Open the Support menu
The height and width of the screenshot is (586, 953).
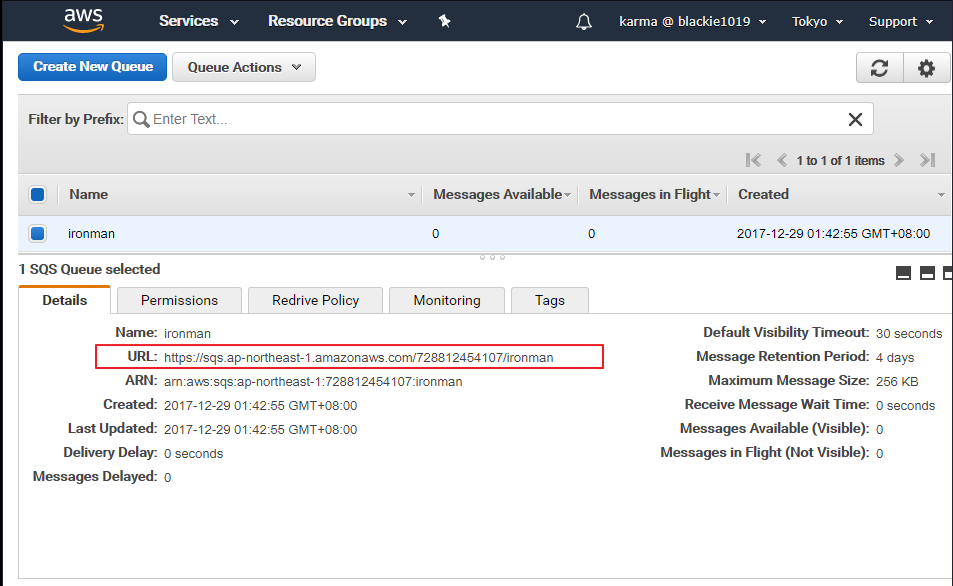[899, 21]
